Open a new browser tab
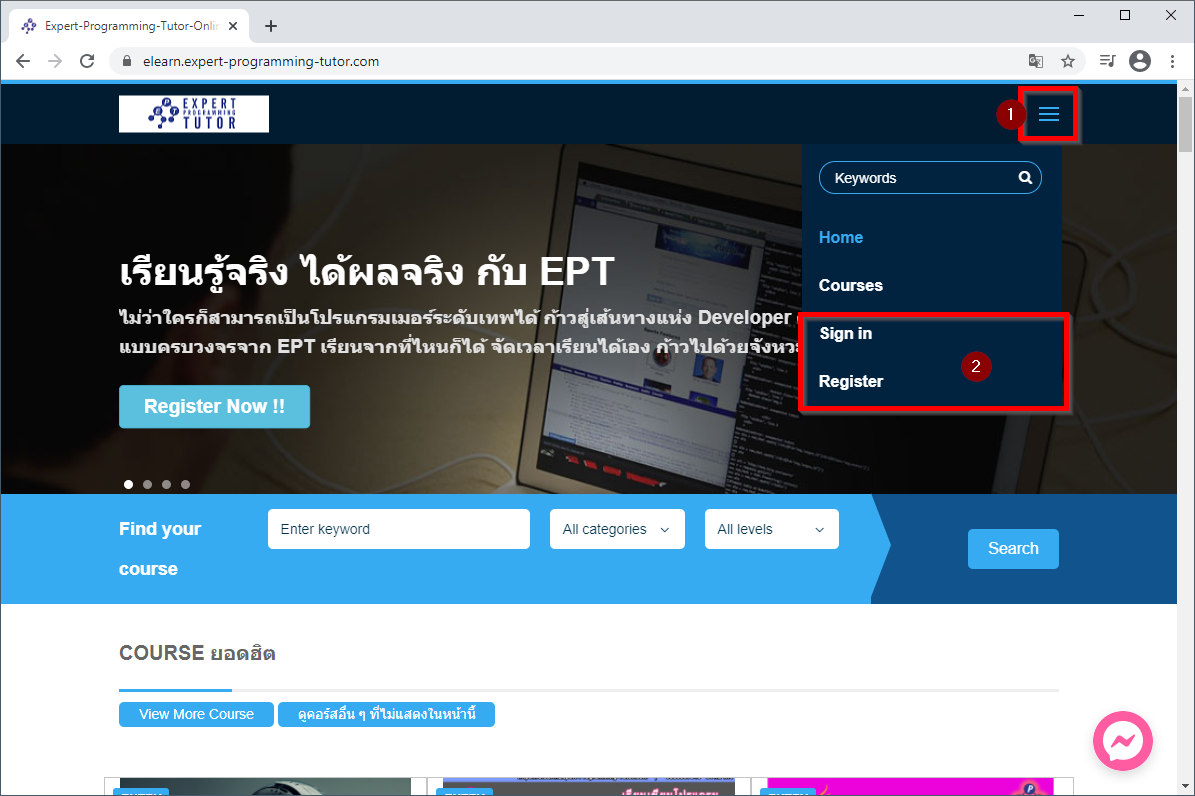The width and height of the screenshot is (1195, 796). [x=271, y=26]
